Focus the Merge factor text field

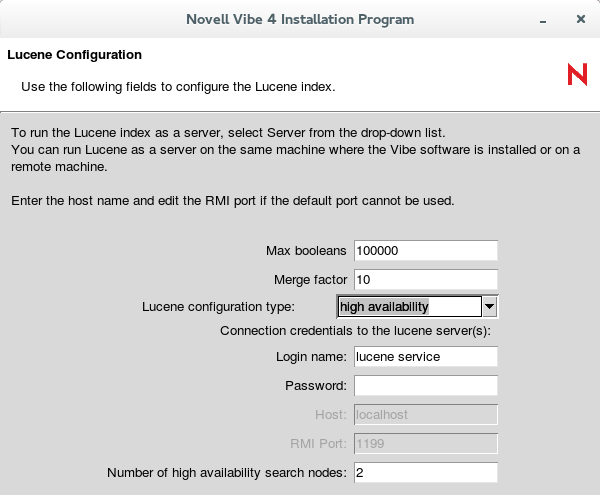425,279
